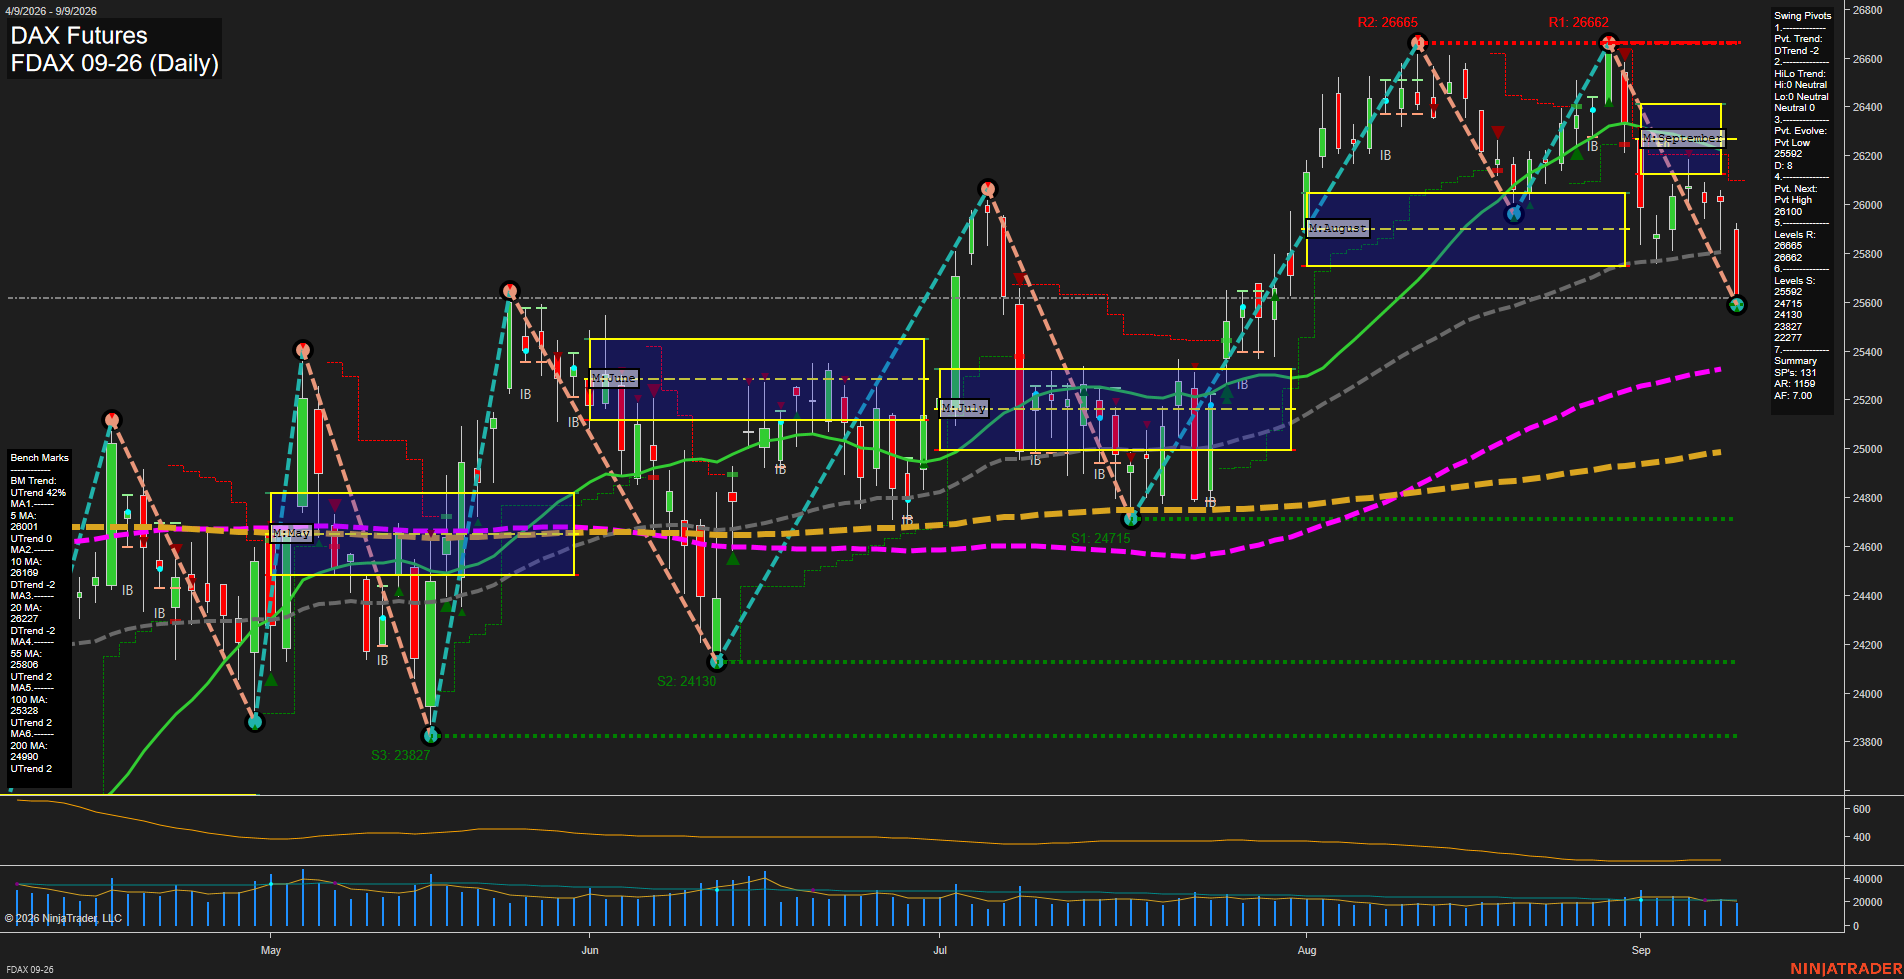
Task: Click the R1: 26662 resistance label
Action: pyautogui.click(x=1579, y=22)
